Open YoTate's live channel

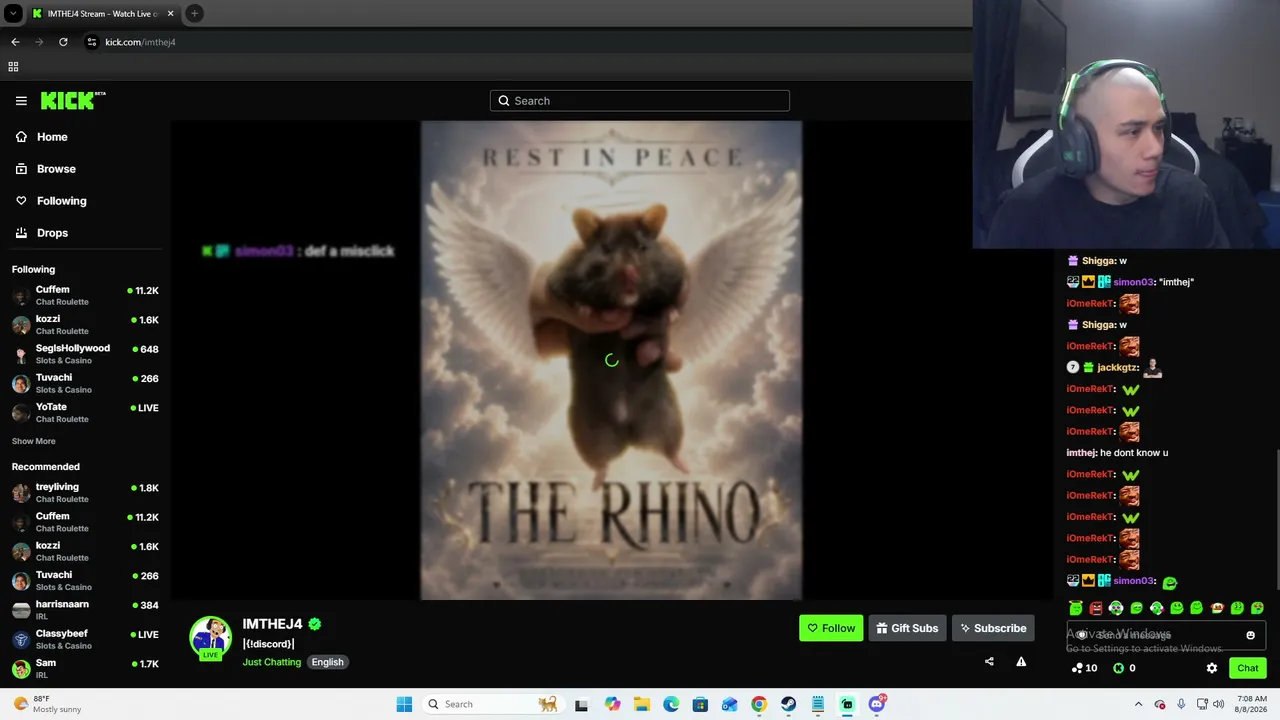click(x=85, y=412)
